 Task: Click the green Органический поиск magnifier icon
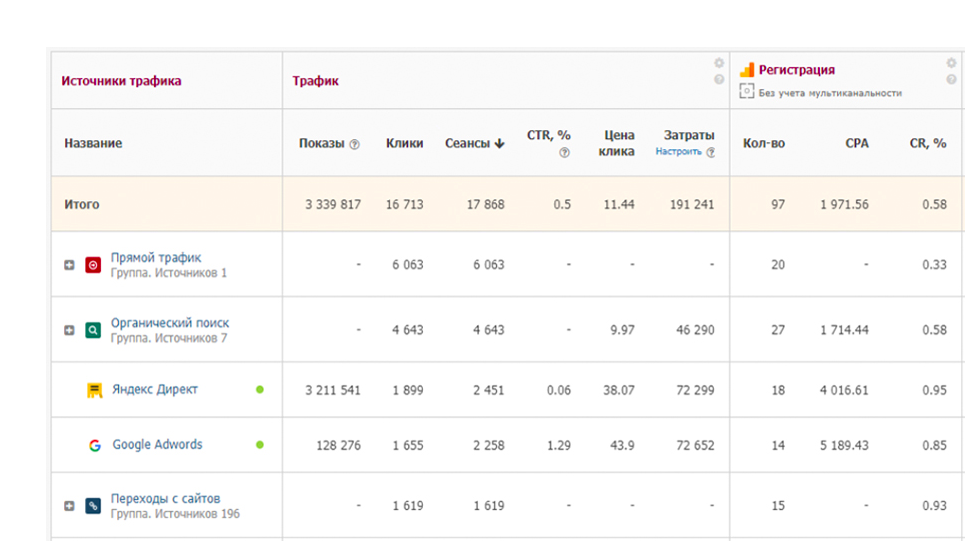(93, 330)
